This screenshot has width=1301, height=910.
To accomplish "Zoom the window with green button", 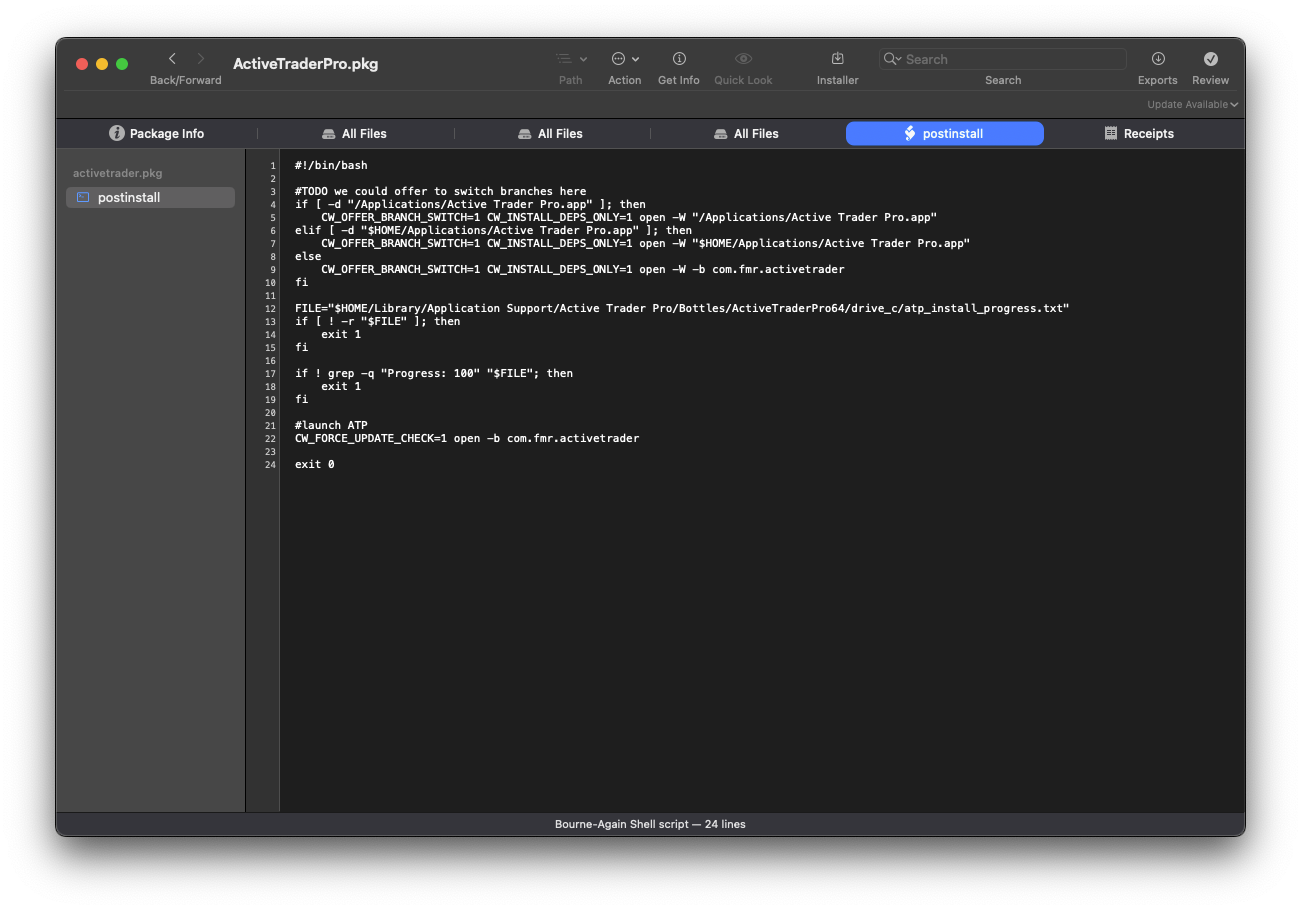I will [x=122, y=64].
